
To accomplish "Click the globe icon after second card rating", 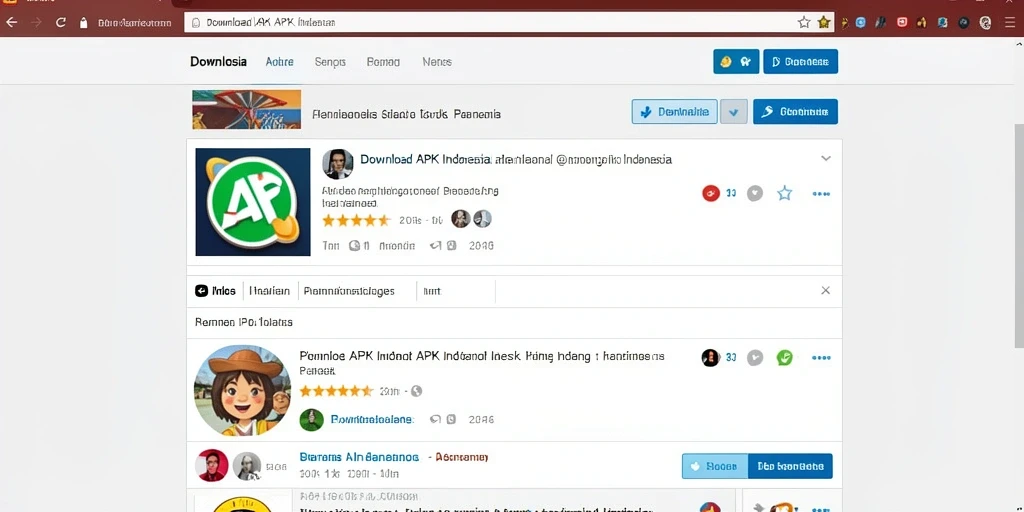I will [416, 391].
